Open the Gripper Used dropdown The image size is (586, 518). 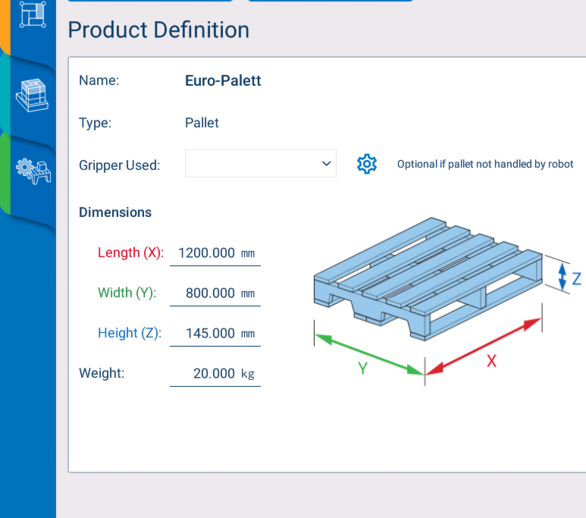coord(260,164)
